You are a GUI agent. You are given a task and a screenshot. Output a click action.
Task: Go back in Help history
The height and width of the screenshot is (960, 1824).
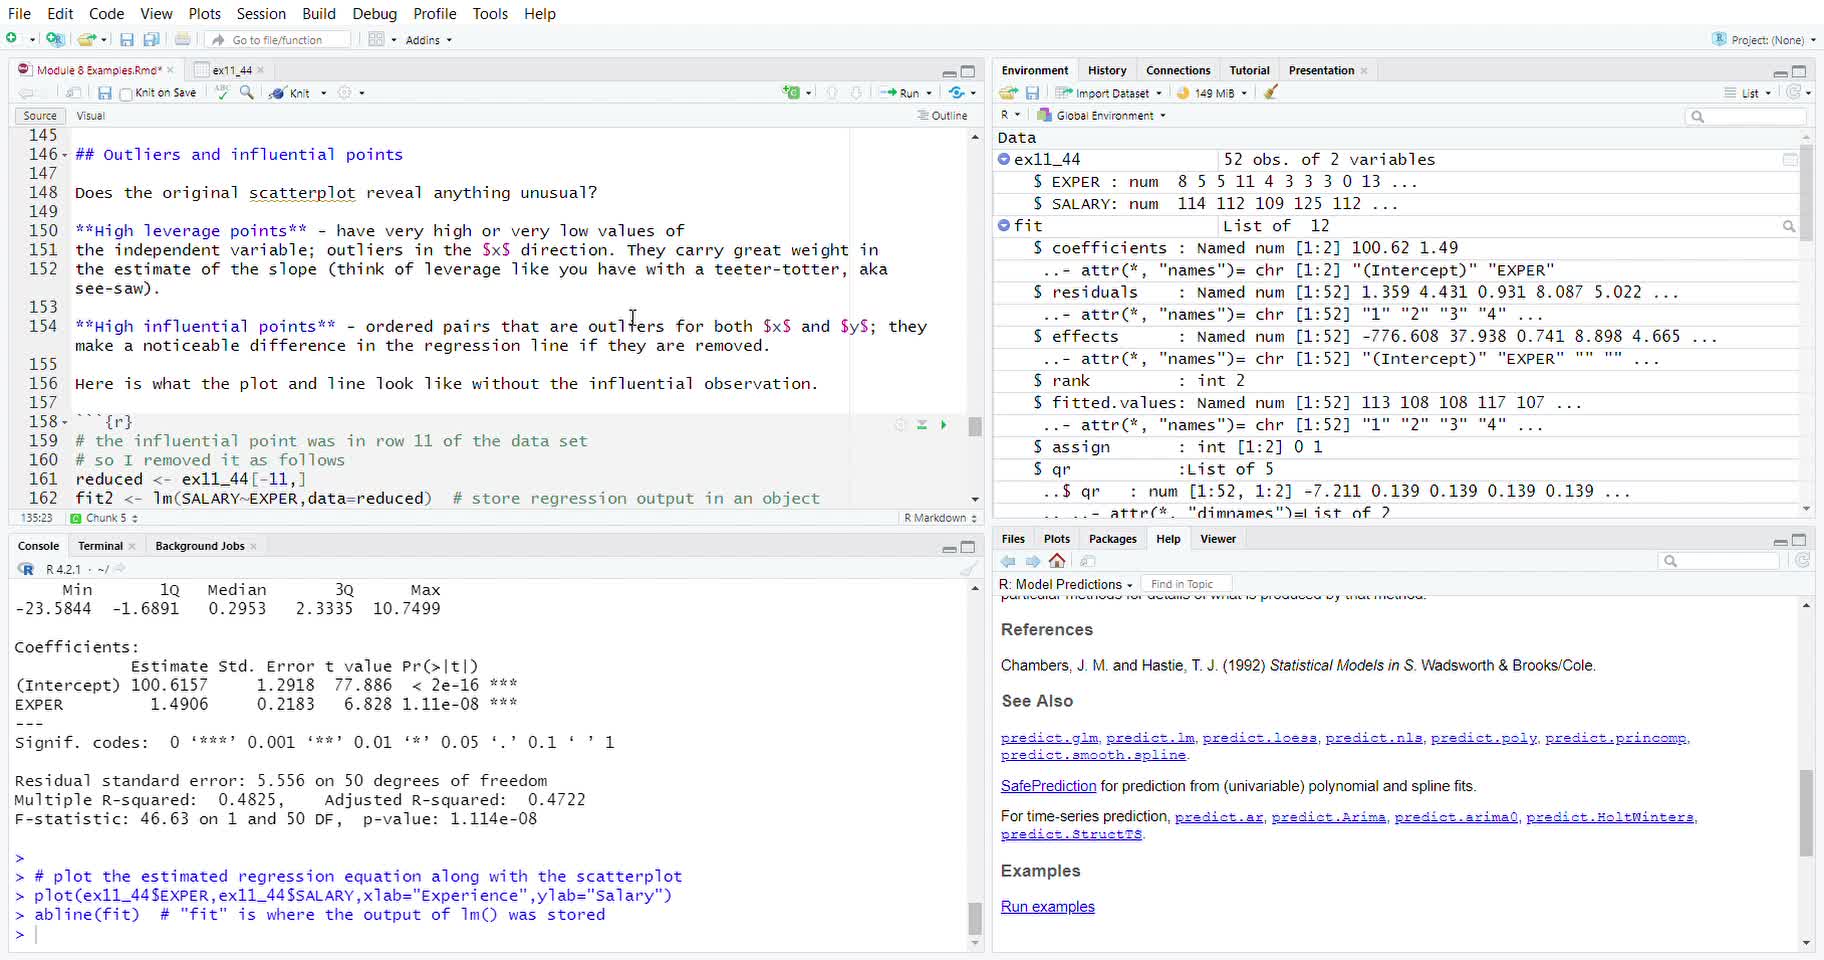1008,561
